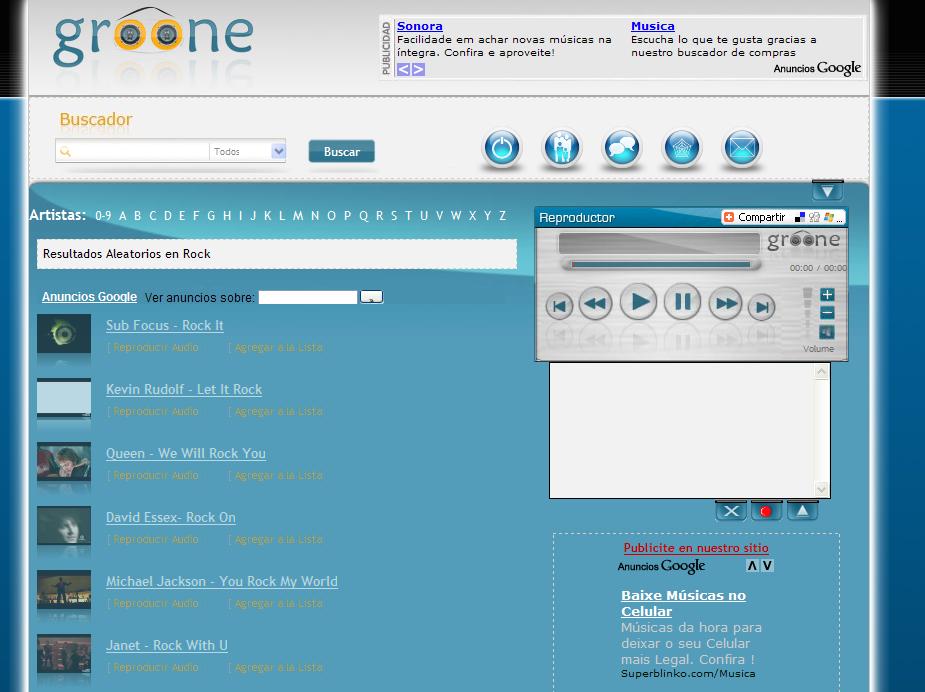Screen dimensions: 925x692
Task: Fast forward the track in Reproductor
Action: (726, 303)
